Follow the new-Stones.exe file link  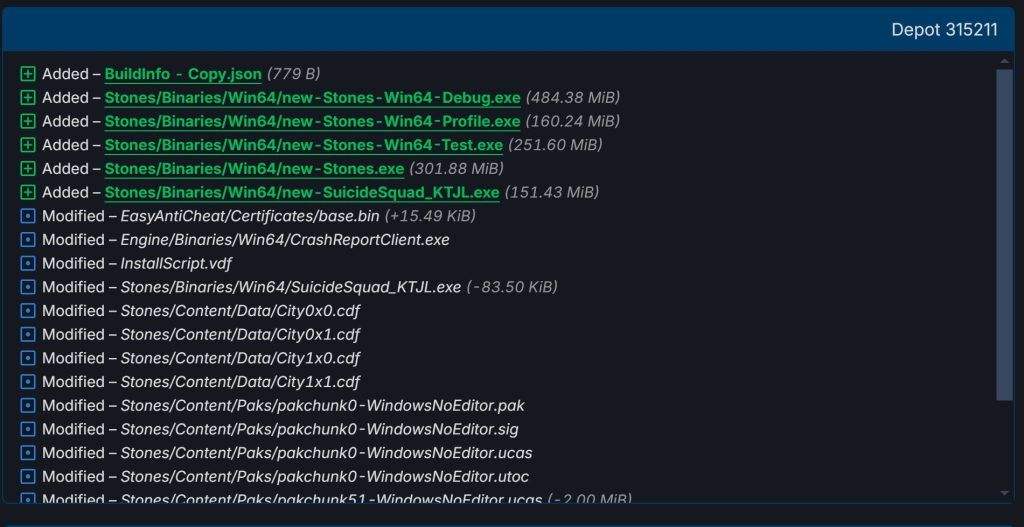(x=254, y=169)
